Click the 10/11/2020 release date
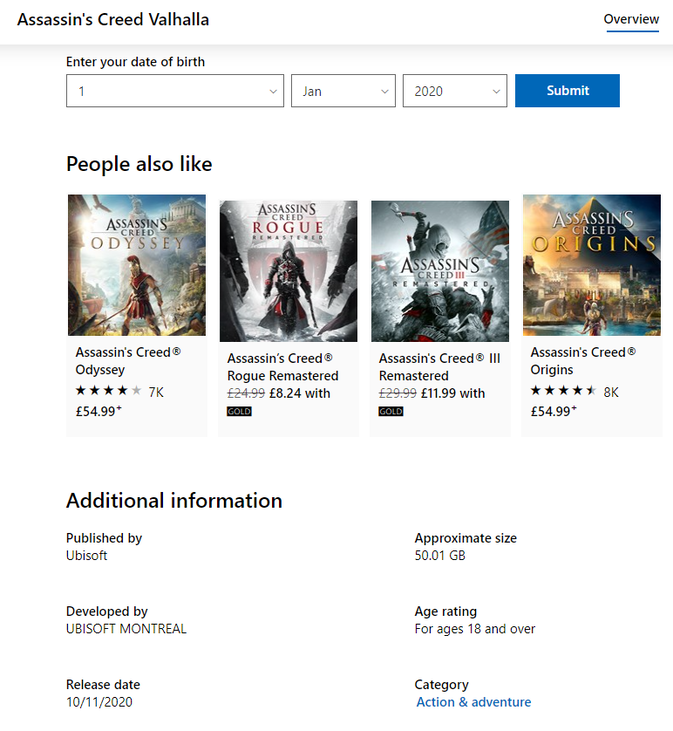673x731 pixels. [99, 702]
